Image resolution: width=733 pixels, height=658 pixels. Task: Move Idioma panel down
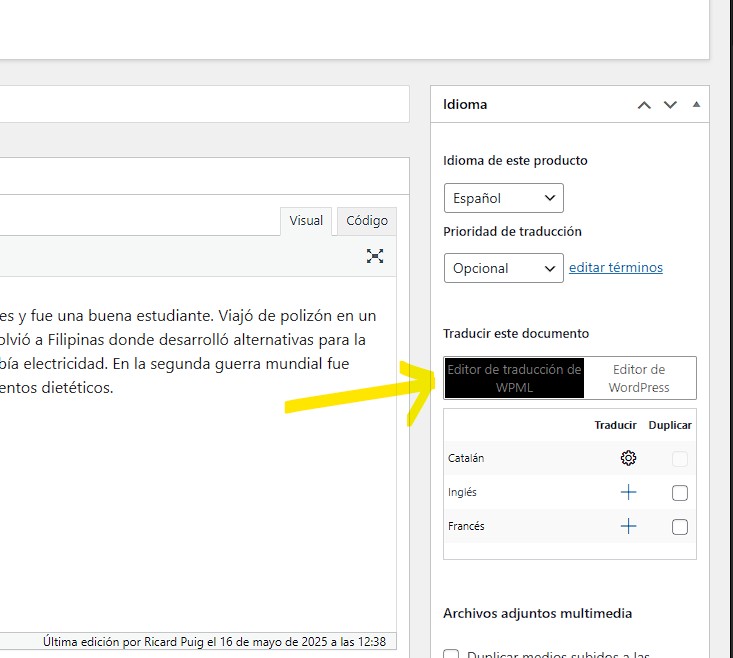point(670,105)
